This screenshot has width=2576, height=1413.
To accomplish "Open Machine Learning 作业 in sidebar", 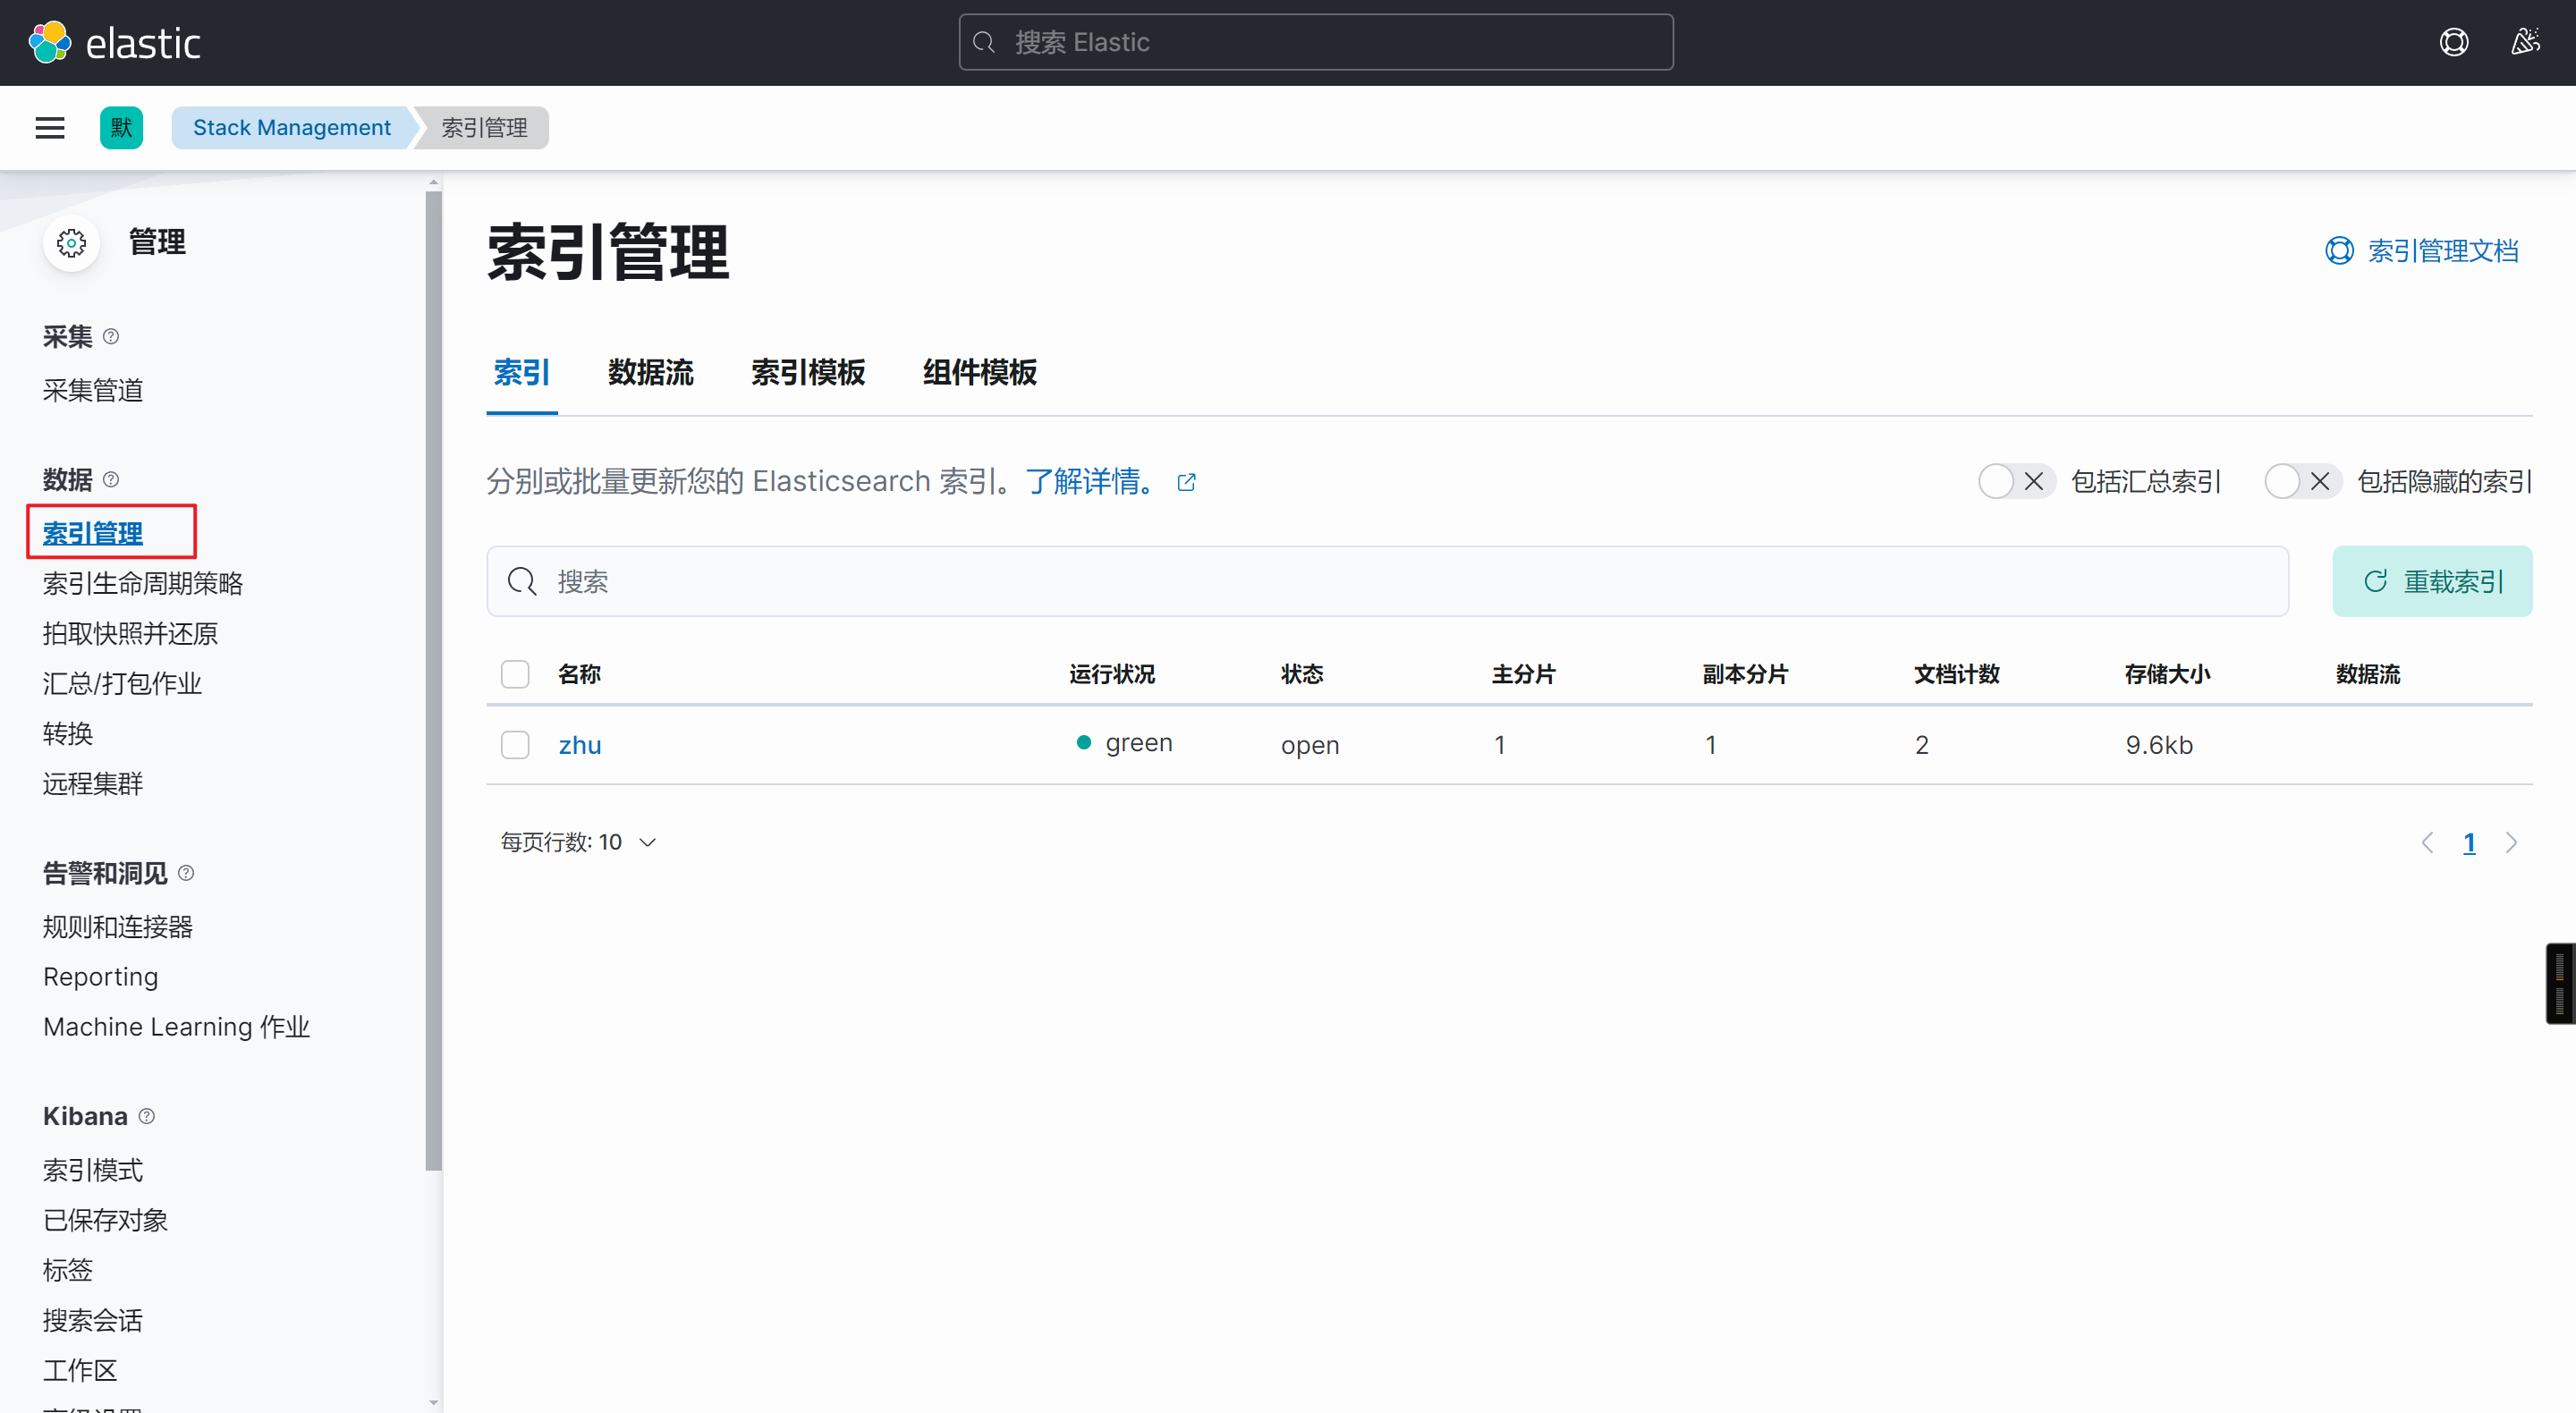I will 177,1026.
